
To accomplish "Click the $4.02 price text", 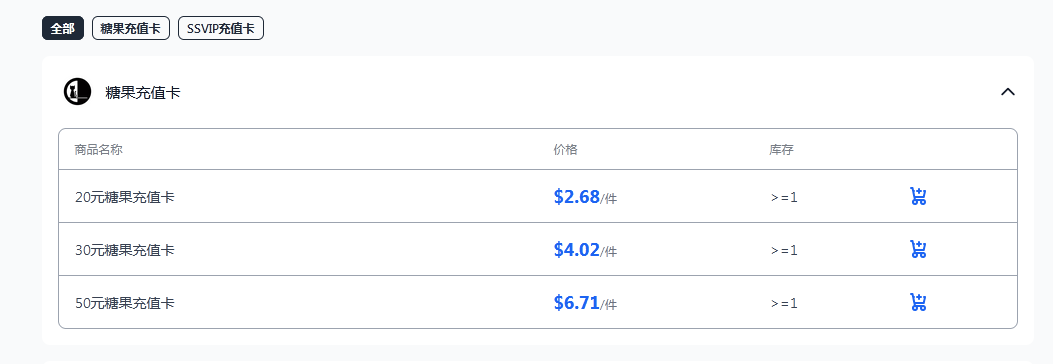I will (x=576, y=250).
